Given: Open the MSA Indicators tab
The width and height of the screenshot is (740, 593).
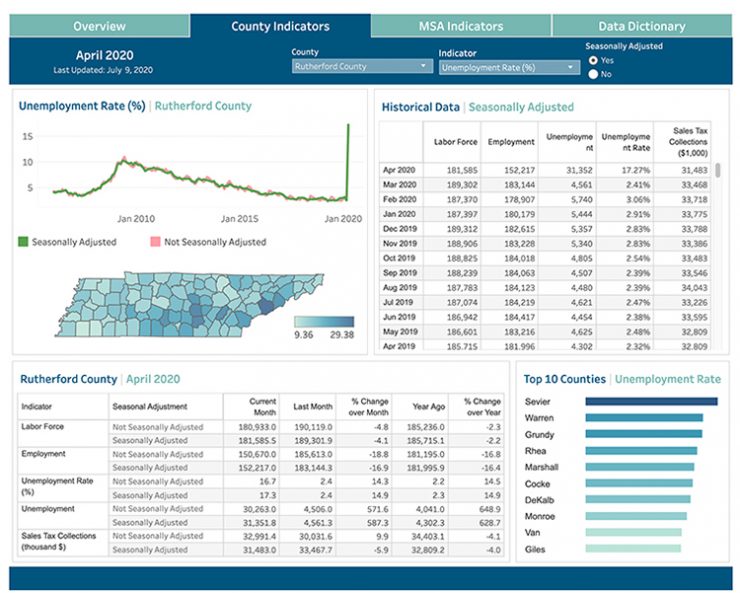Looking at the screenshot, I should tap(460, 26).
